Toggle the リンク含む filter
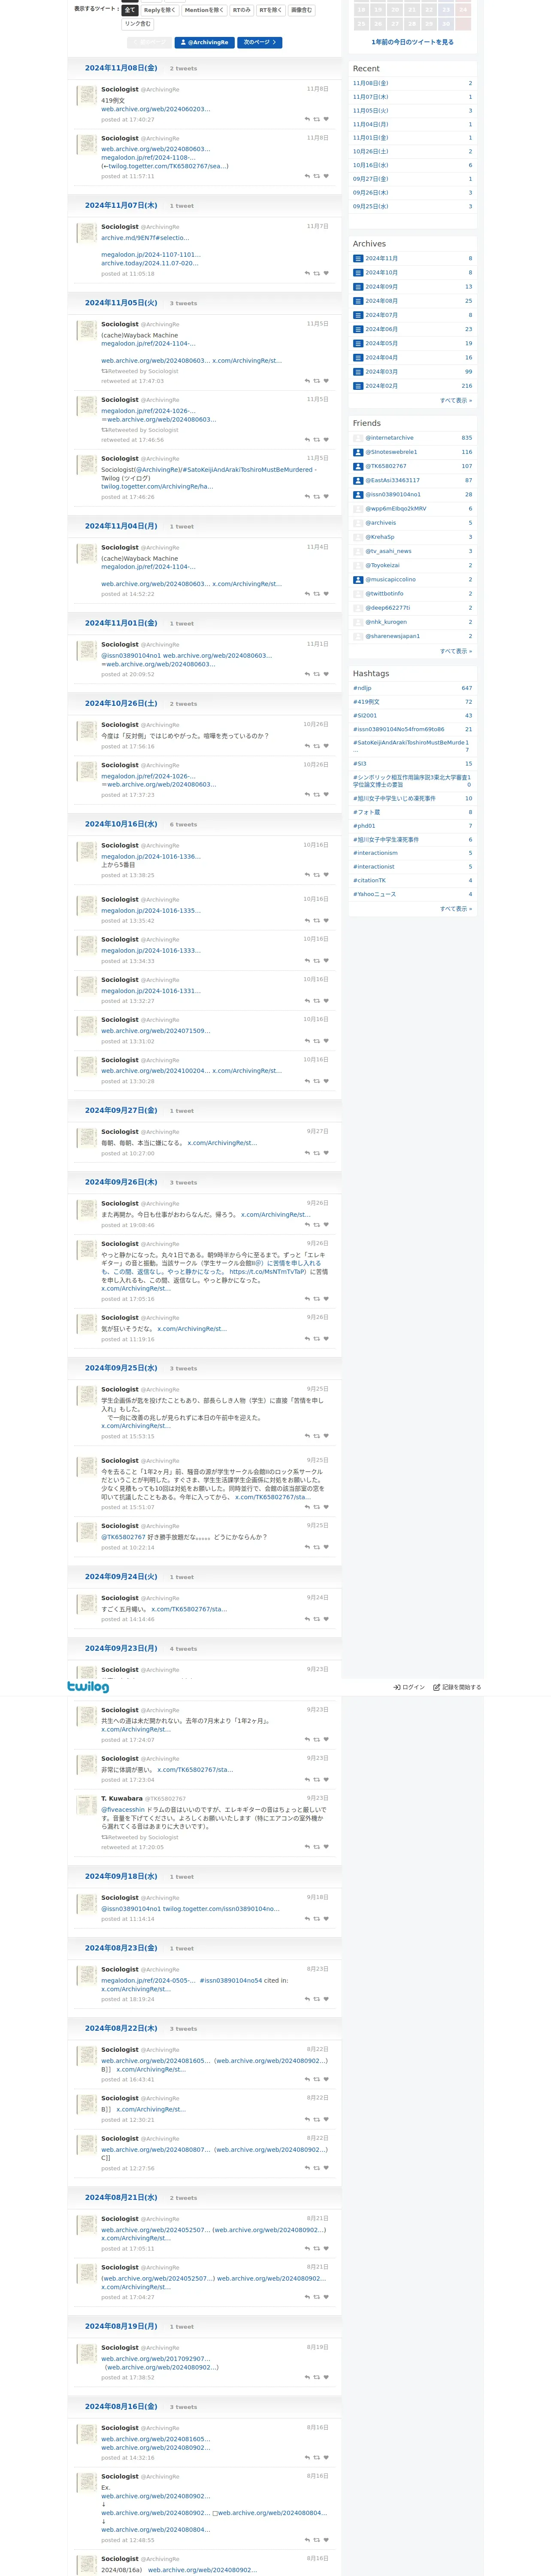 tap(138, 23)
